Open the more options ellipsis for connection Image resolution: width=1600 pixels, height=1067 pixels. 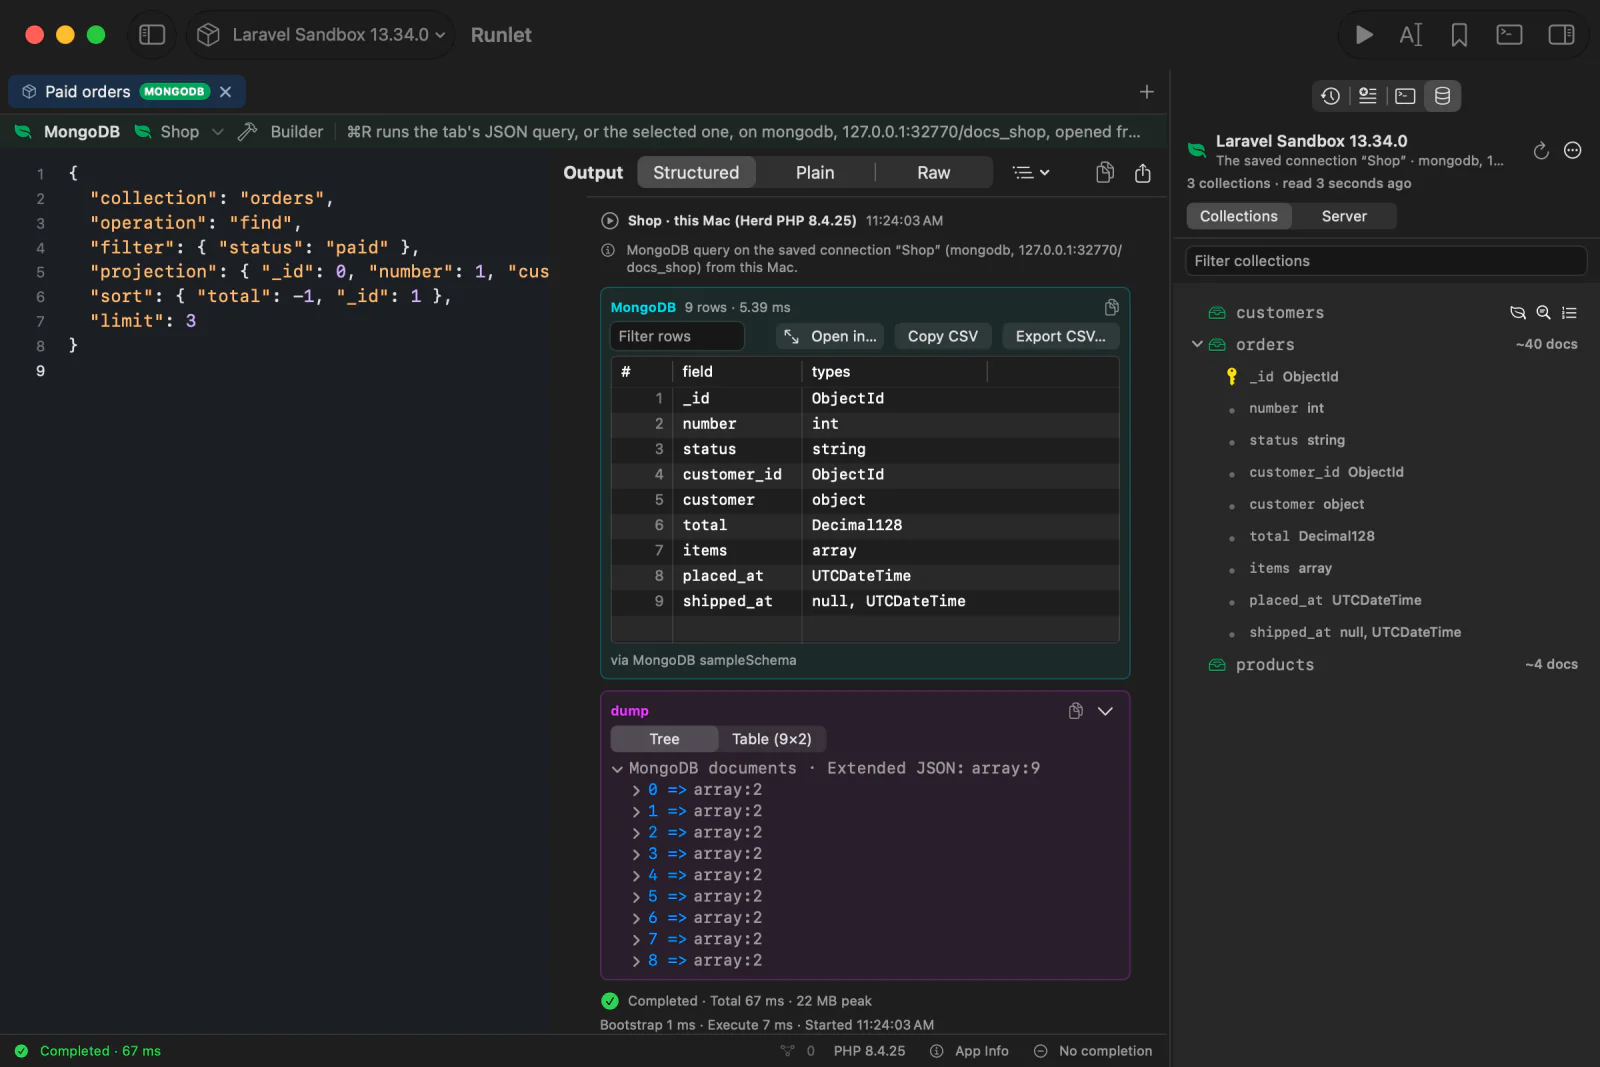(1573, 151)
